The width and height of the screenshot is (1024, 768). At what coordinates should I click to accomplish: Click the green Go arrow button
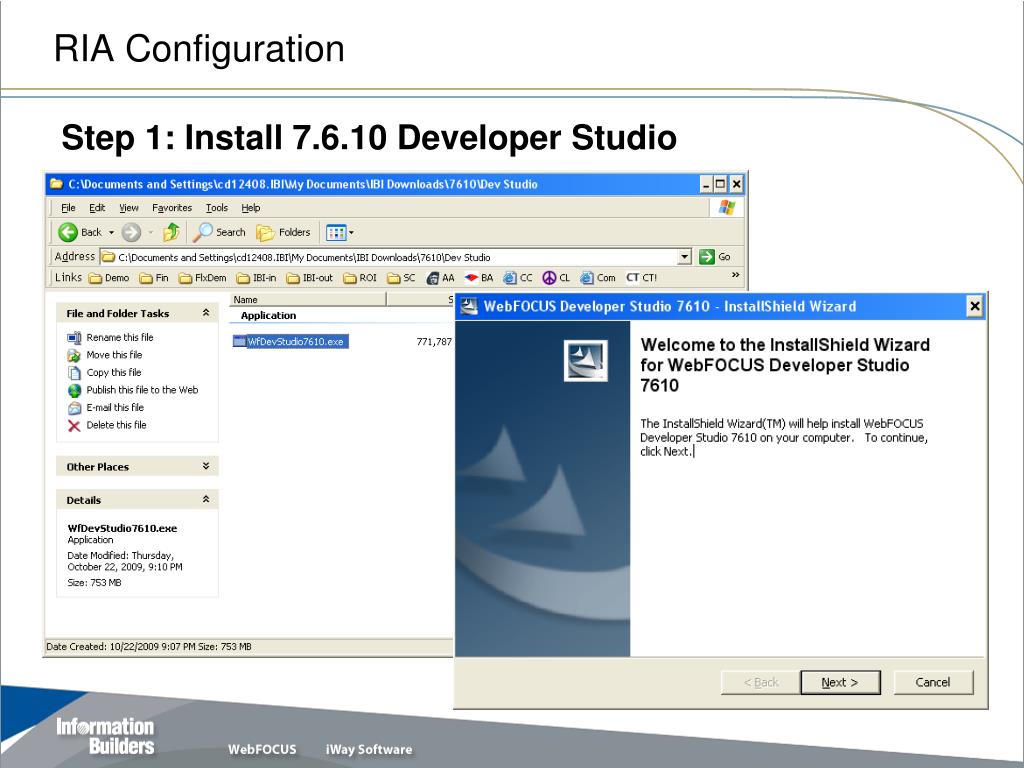coord(707,257)
